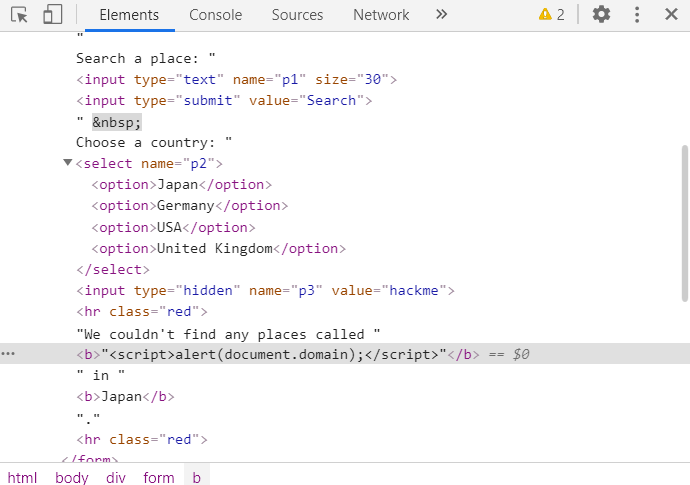Viewport: 690px width, 485px height.
Task: Toggle the device toolbar icon
Action: pos(52,15)
